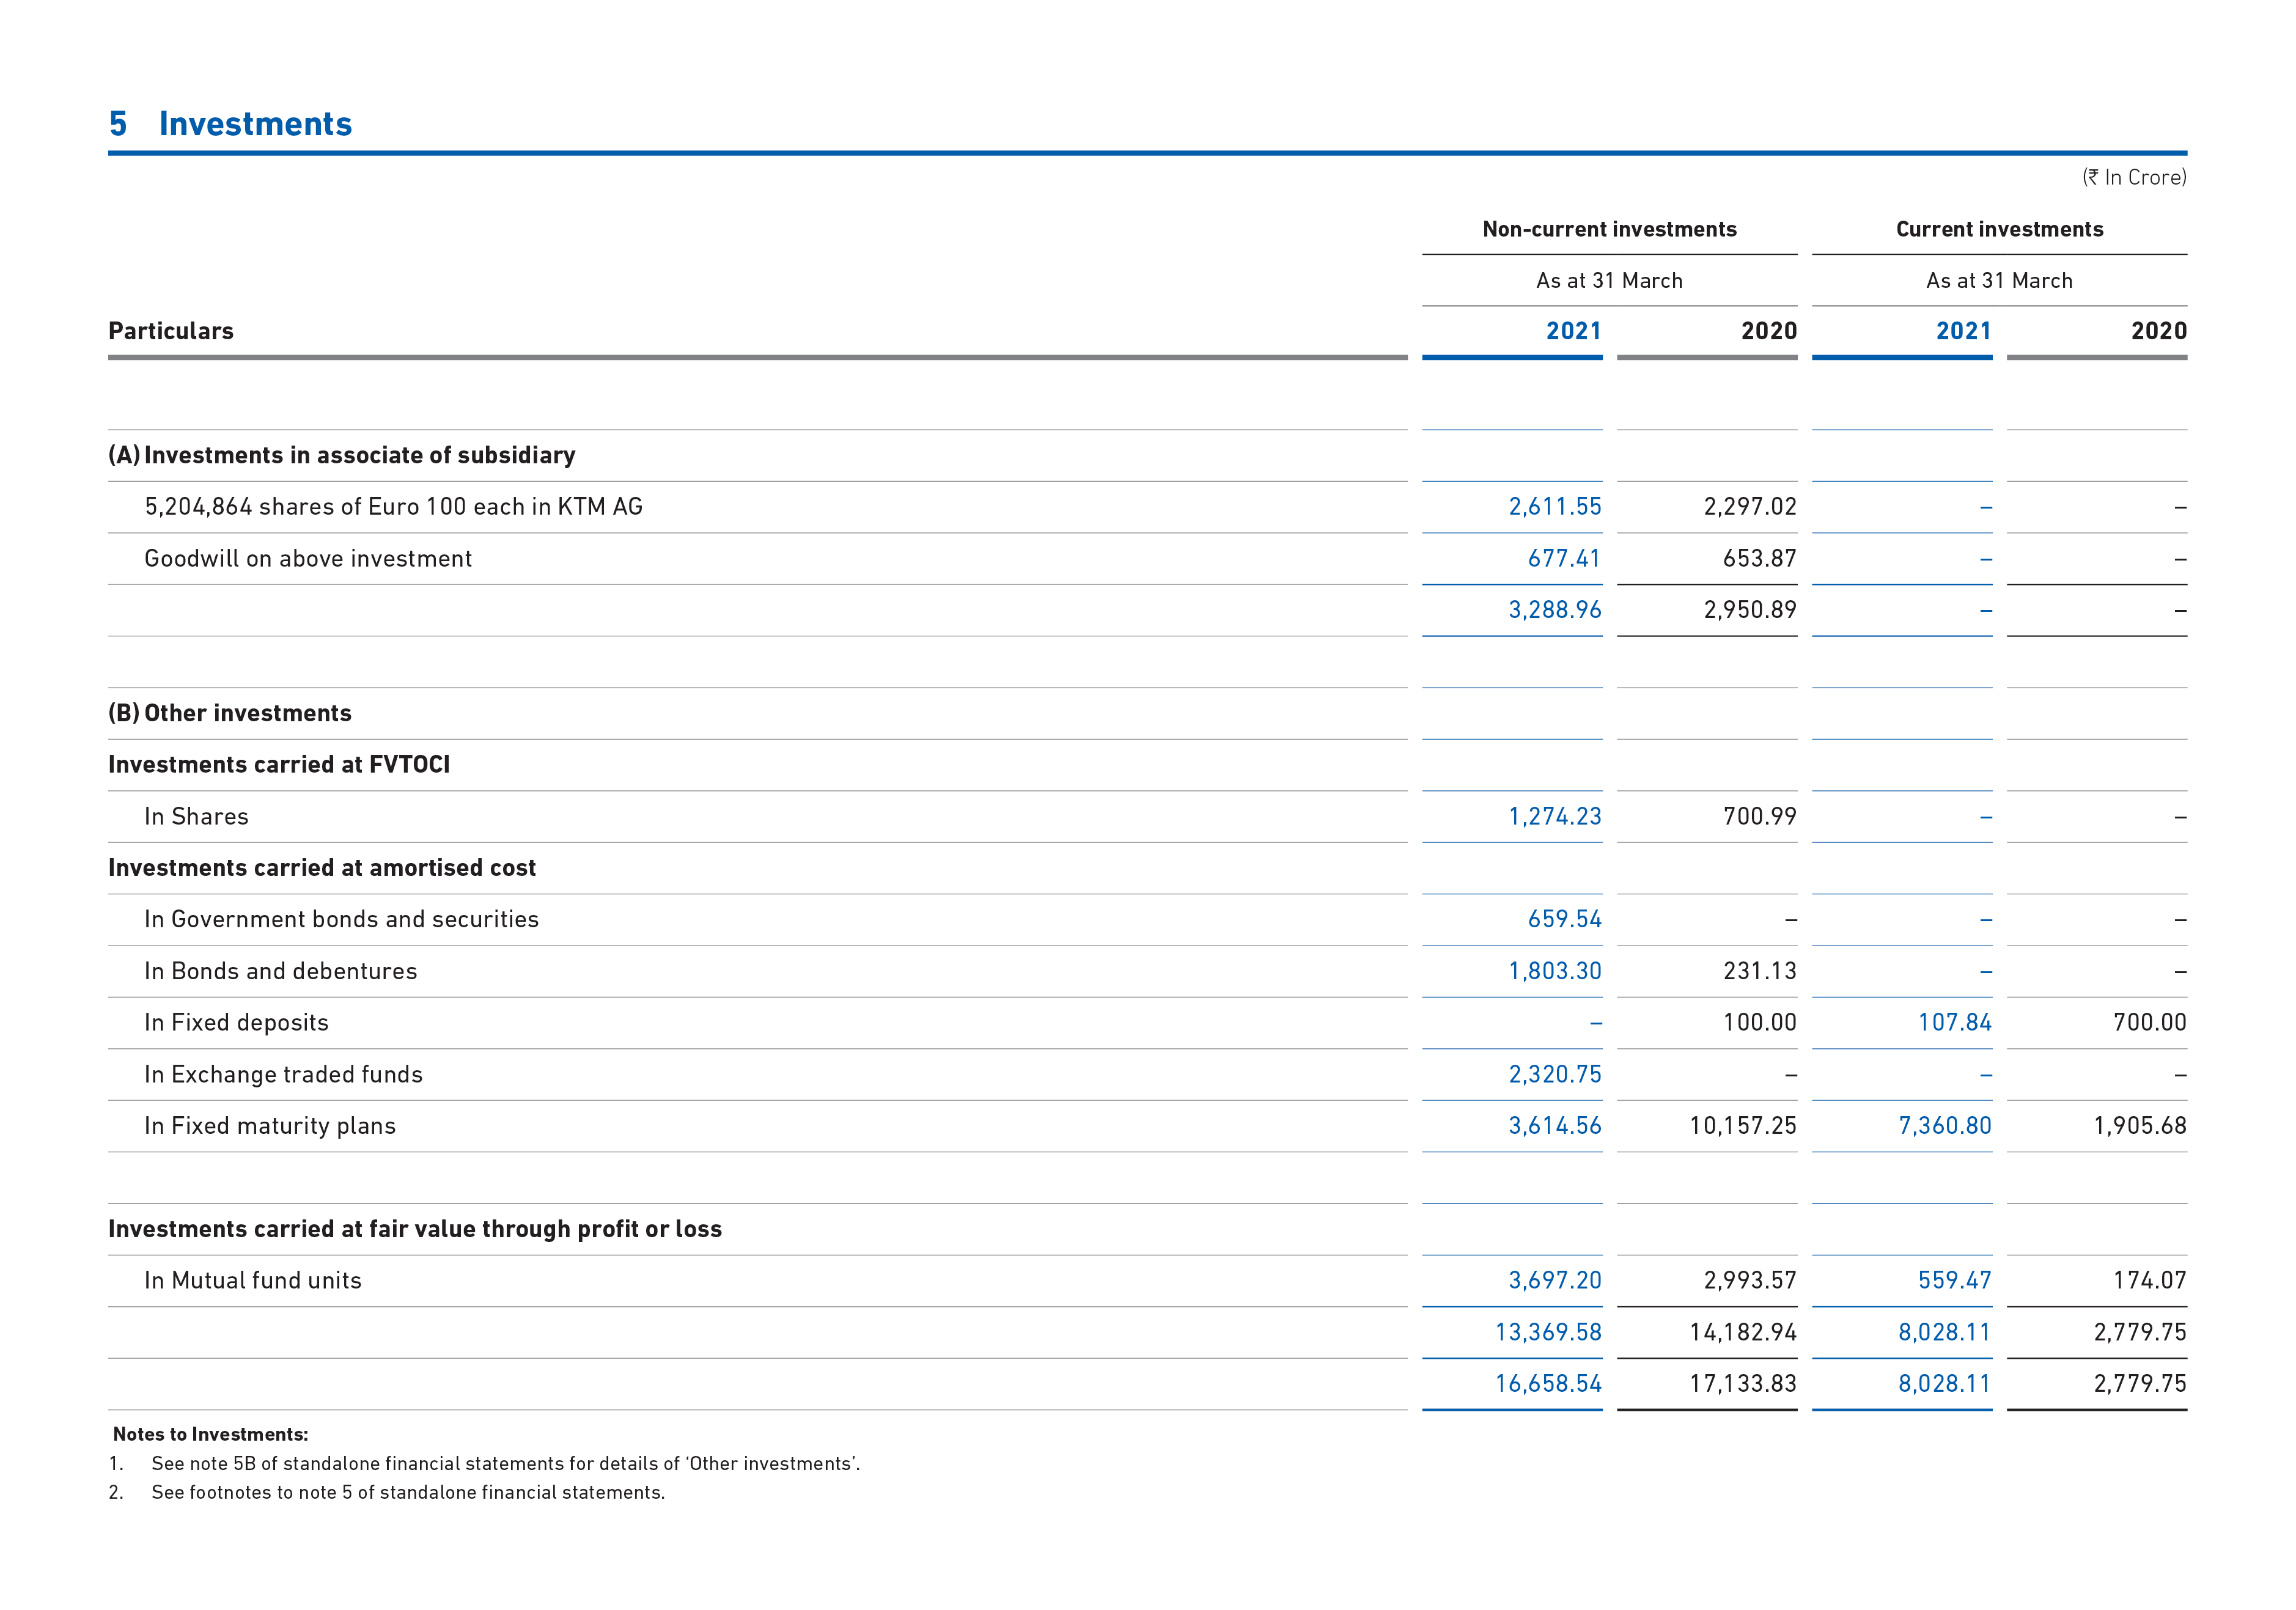Click fixed deposits value 100.00
This screenshot has height=1610, width=2296.
point(1759,1023)
